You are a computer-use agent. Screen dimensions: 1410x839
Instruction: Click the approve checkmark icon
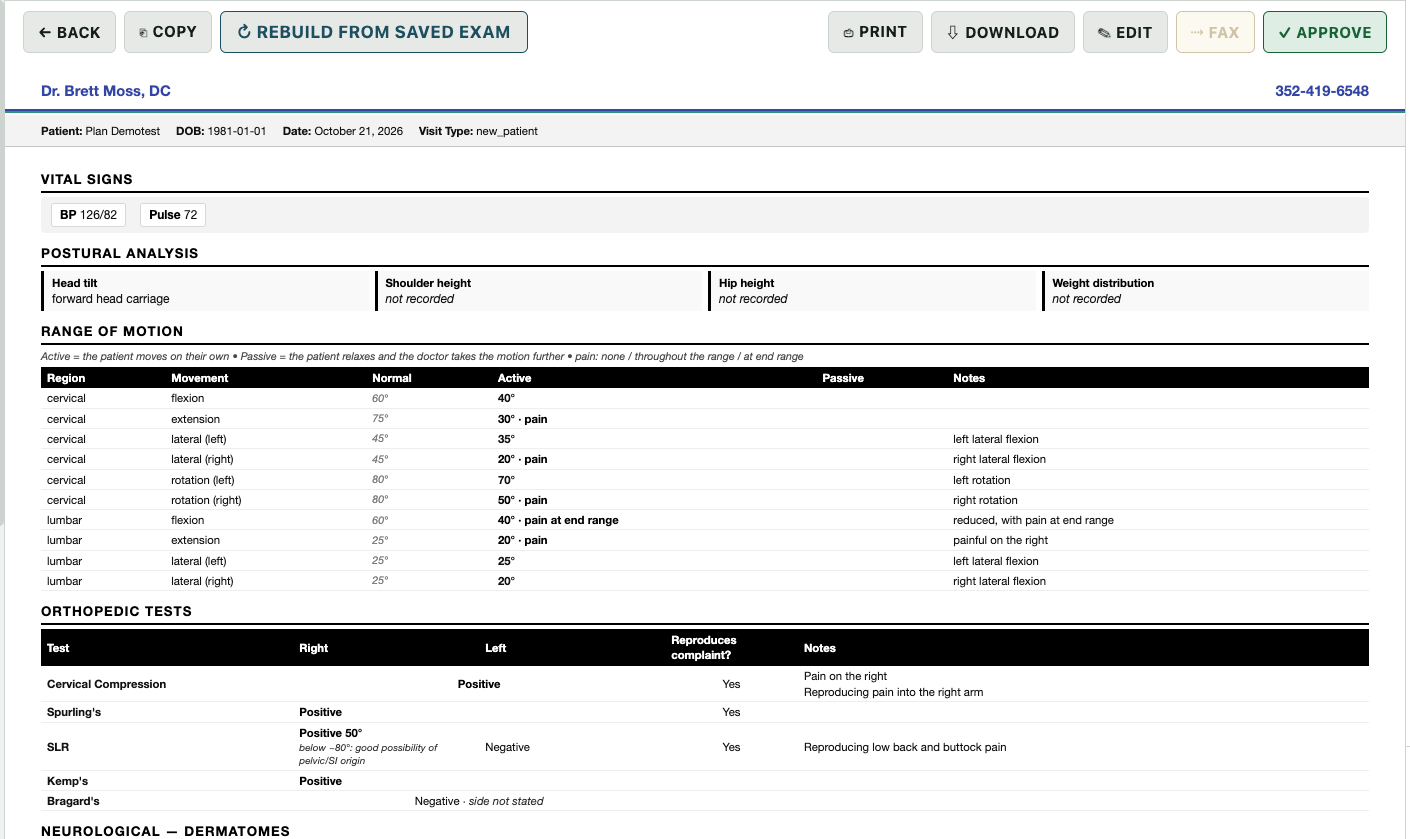(x=1284, y=33)
